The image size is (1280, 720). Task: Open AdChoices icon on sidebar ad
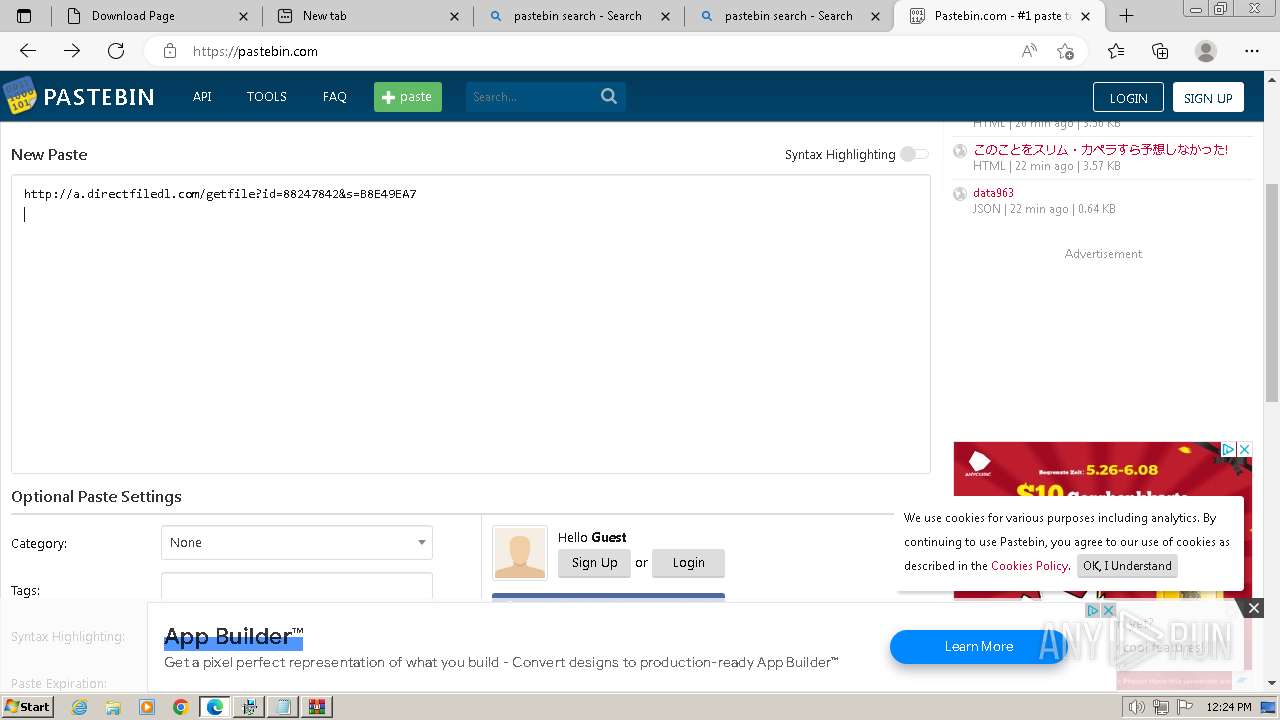tap(1229, 450)
